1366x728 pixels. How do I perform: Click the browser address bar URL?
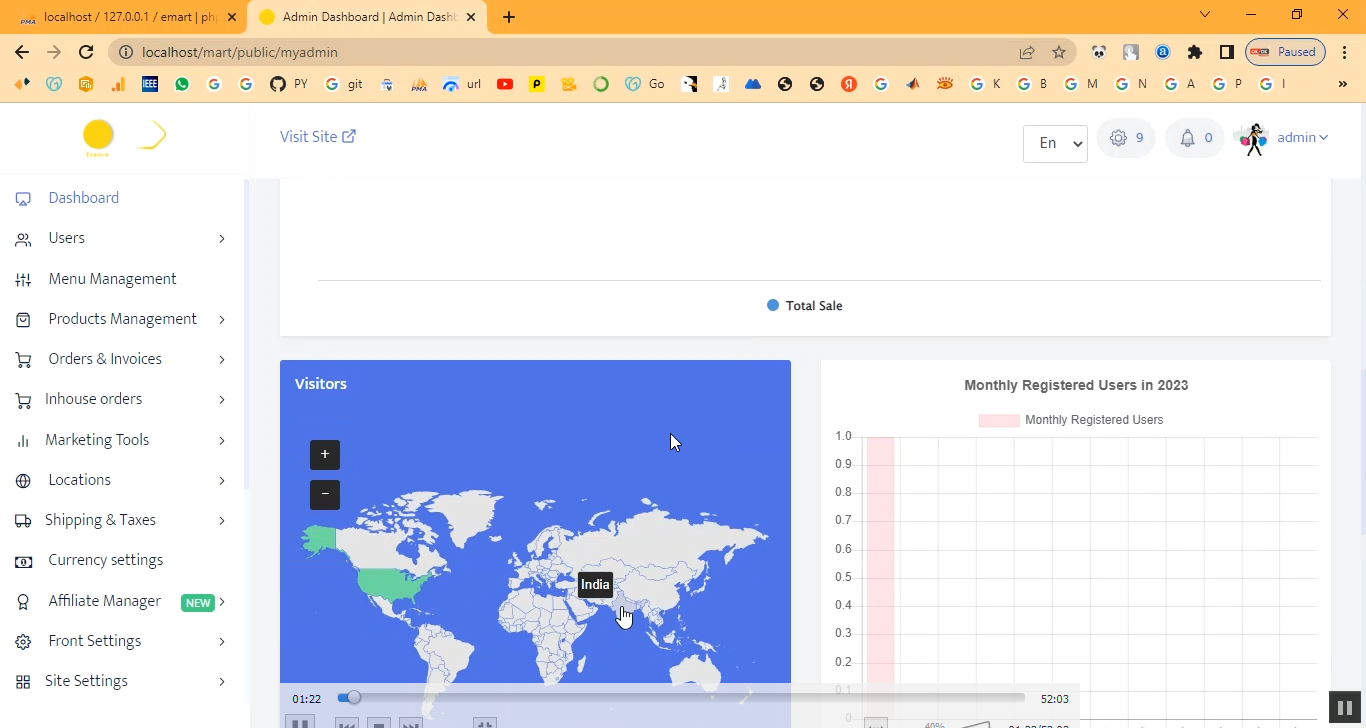pyautogui.click(x=240, y=52)
